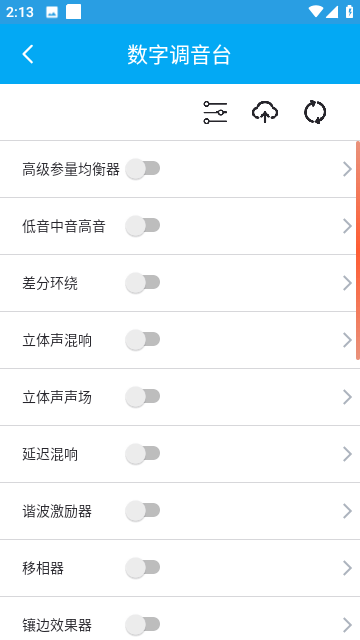The image size is (360, 640).
Task: Tap the white square status bar icon
Action: pos(73,12)
